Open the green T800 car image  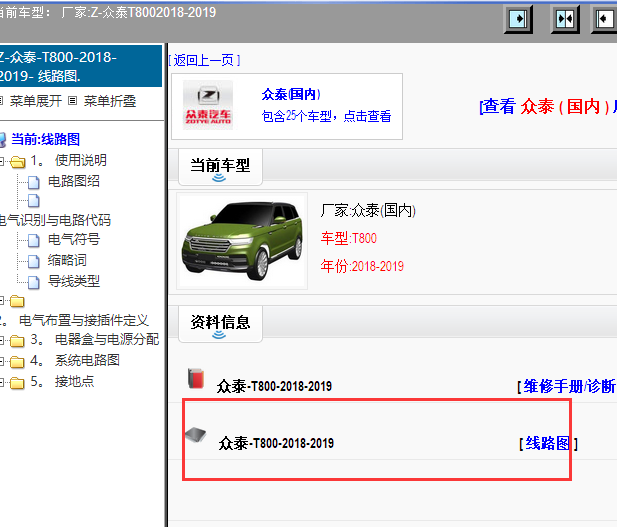tap(242, 241)
